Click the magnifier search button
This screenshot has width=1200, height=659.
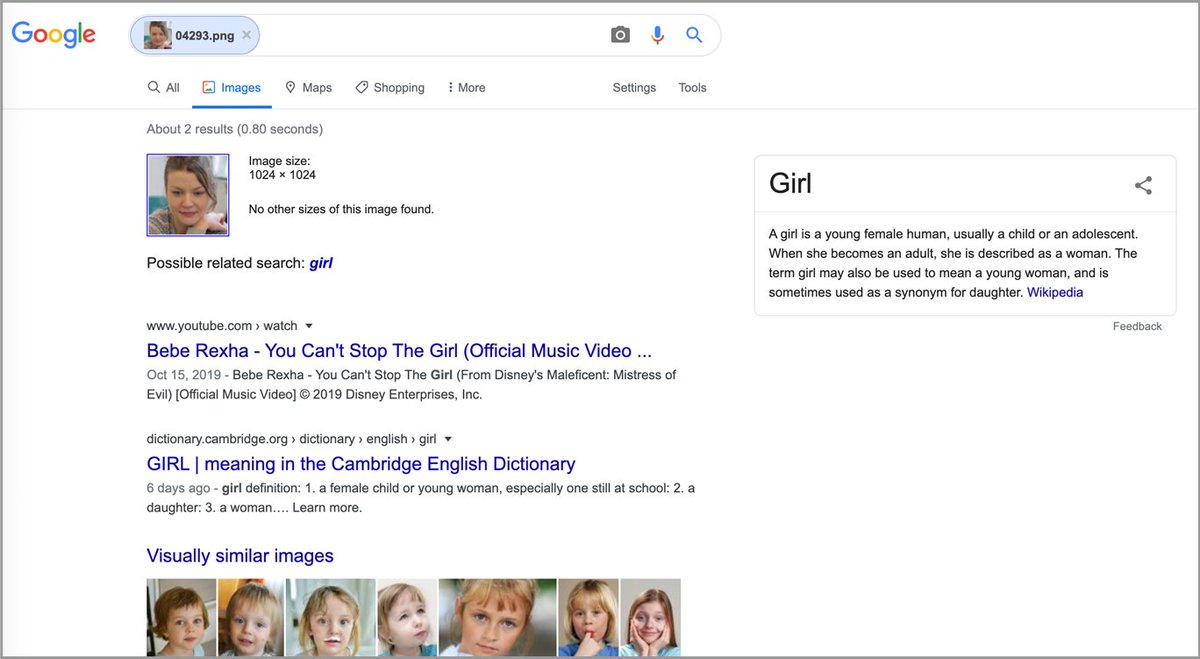click(x=694, y=35)
